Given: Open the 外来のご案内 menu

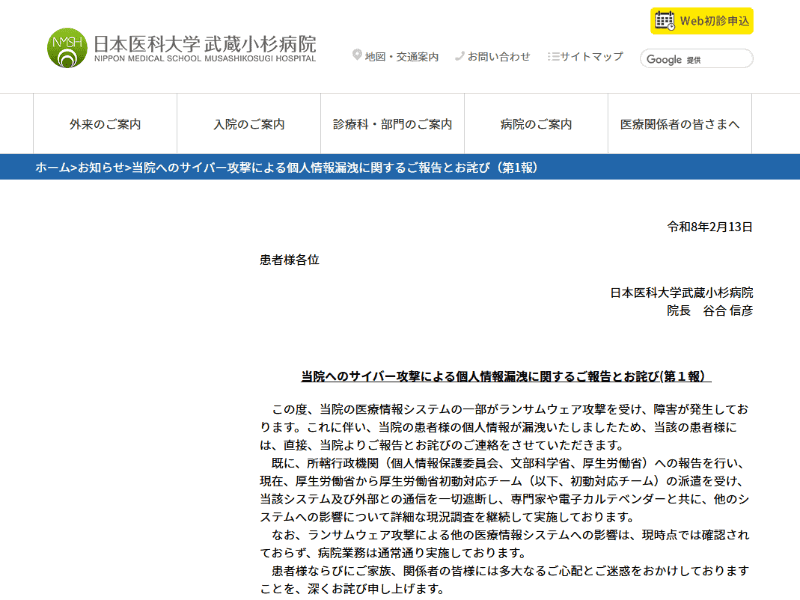Looking at the screenshot, I should [105, 124].
